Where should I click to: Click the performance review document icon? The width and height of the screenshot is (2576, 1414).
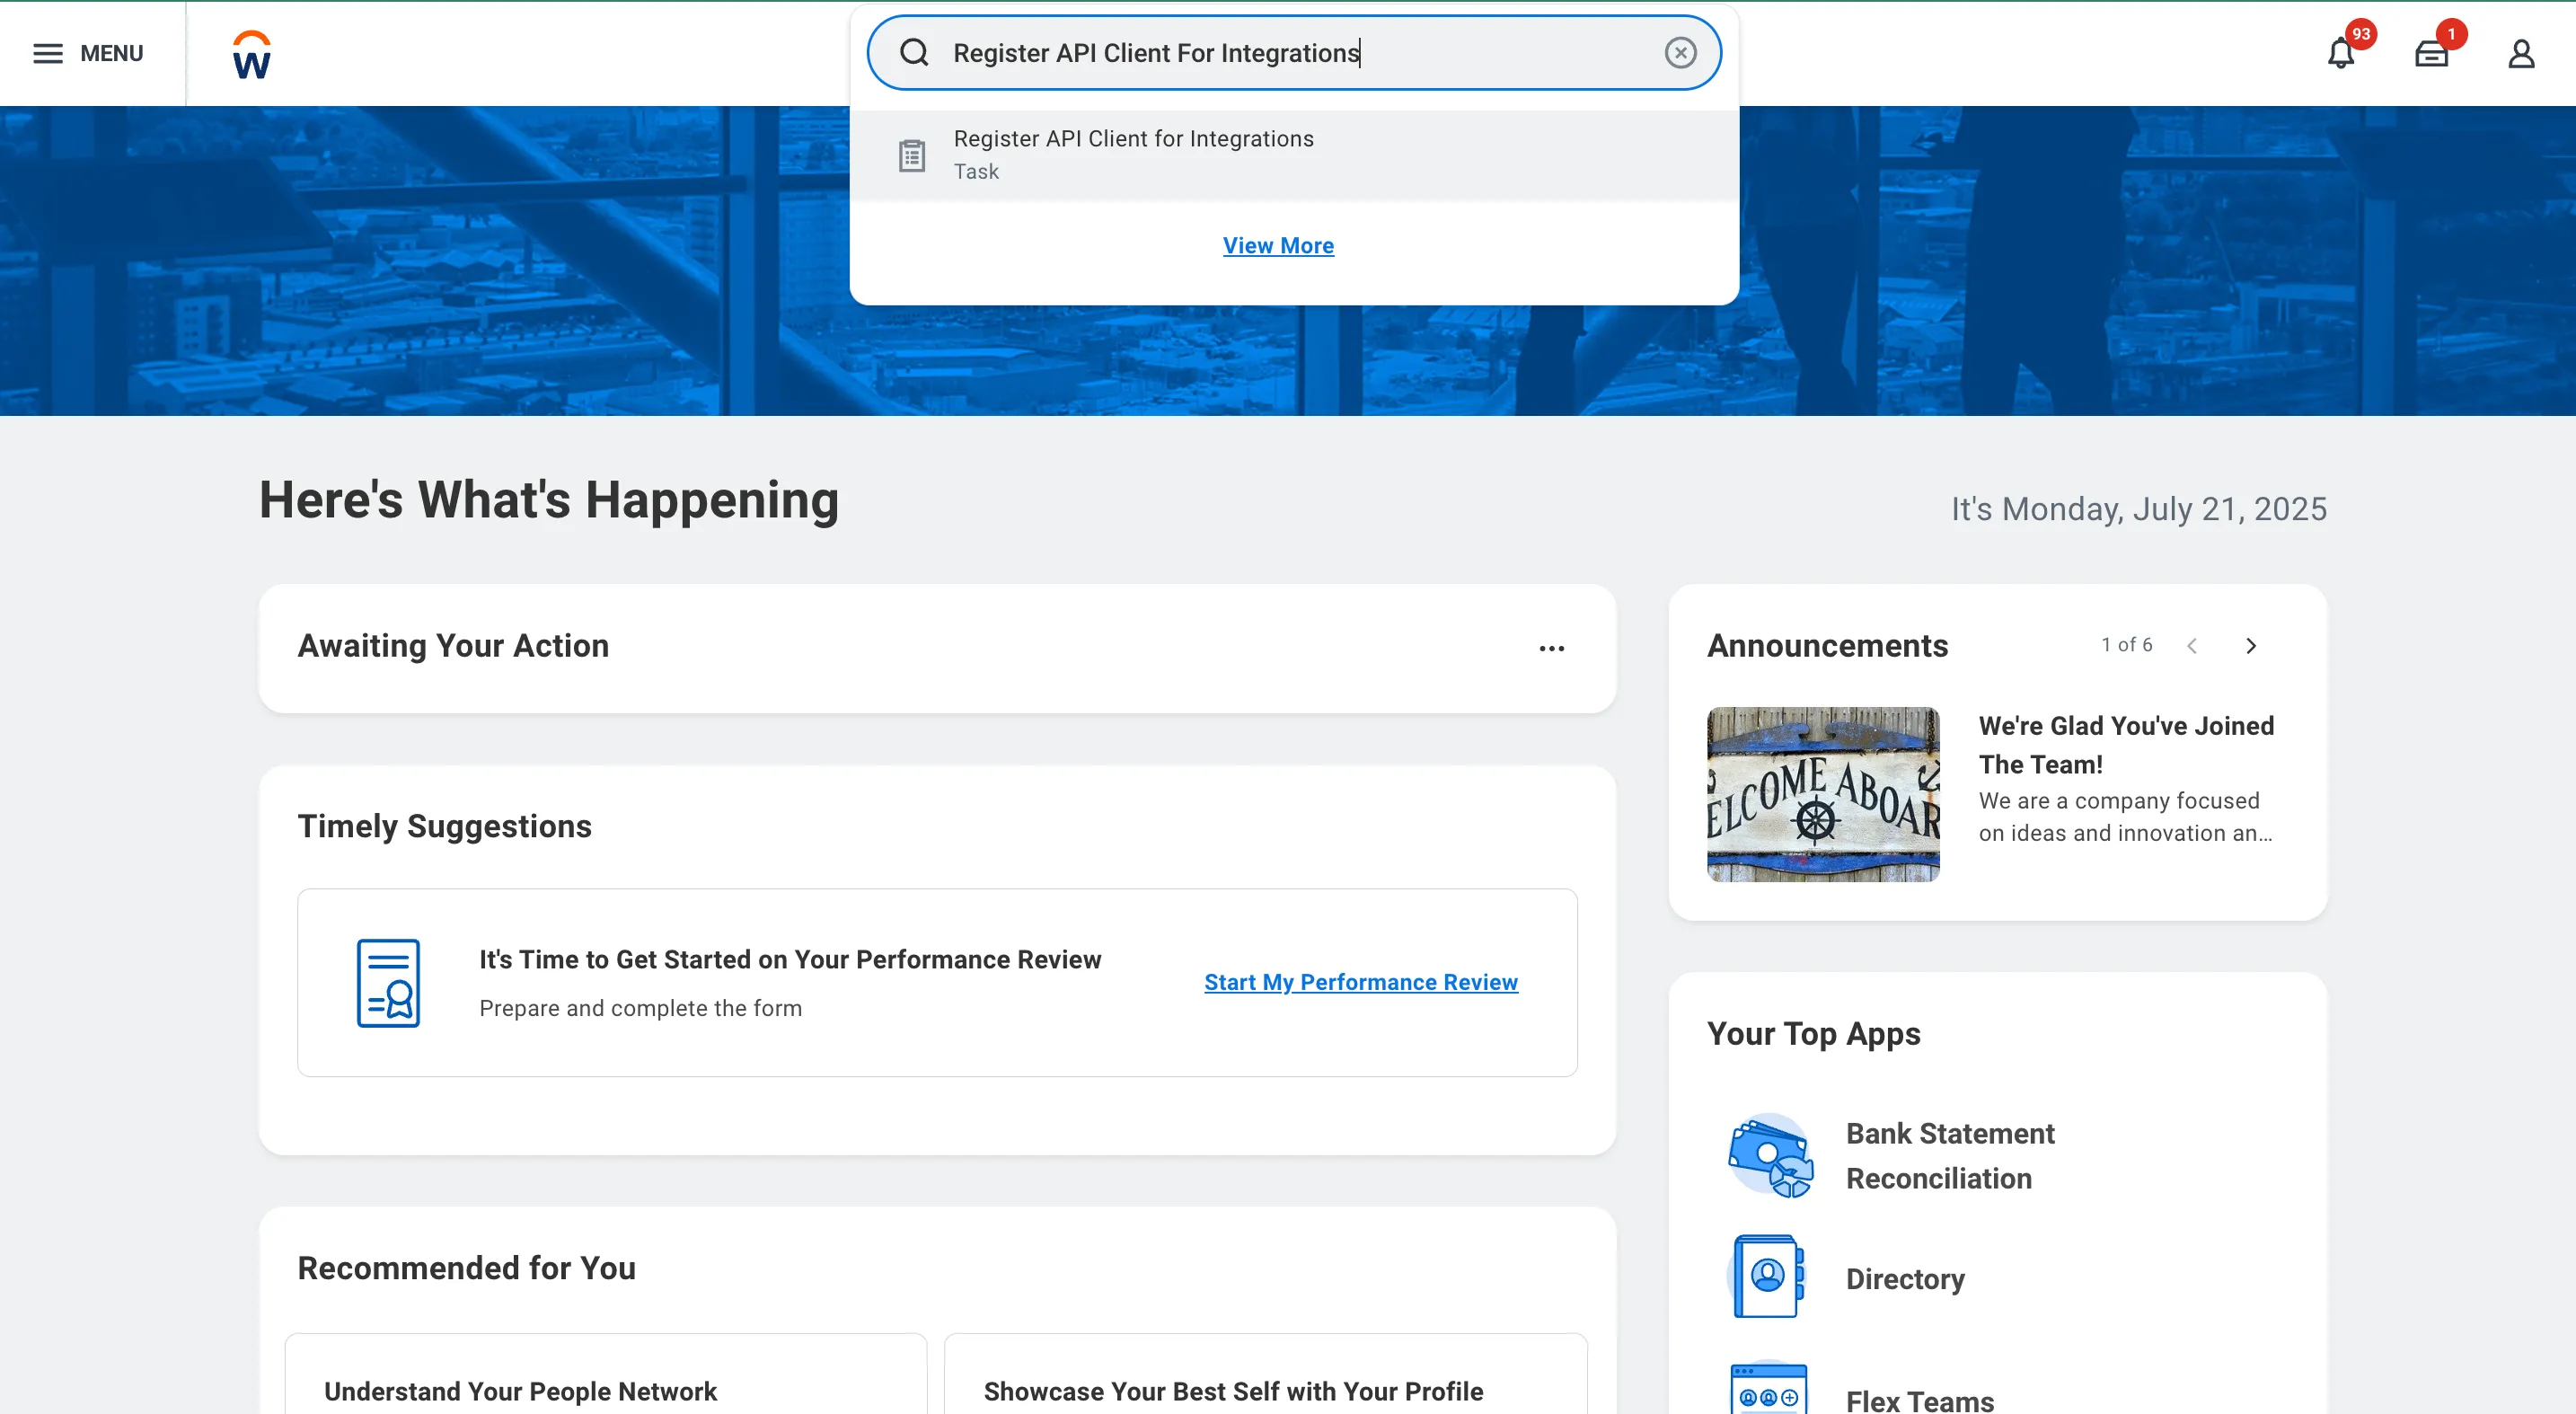tap(388, 982)
